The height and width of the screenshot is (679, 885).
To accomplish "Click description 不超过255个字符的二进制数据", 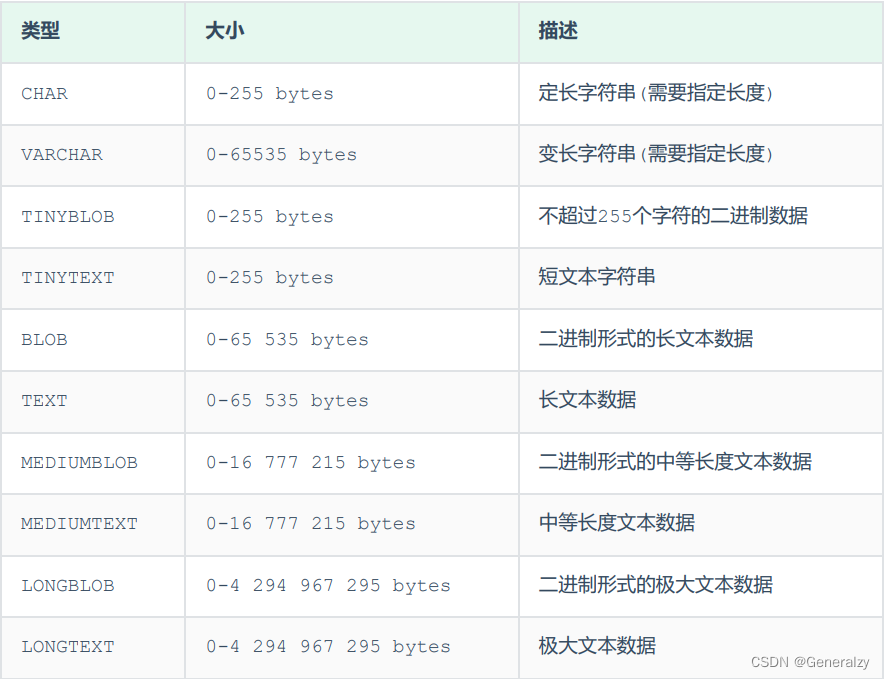I will click(x=673, y=216).
